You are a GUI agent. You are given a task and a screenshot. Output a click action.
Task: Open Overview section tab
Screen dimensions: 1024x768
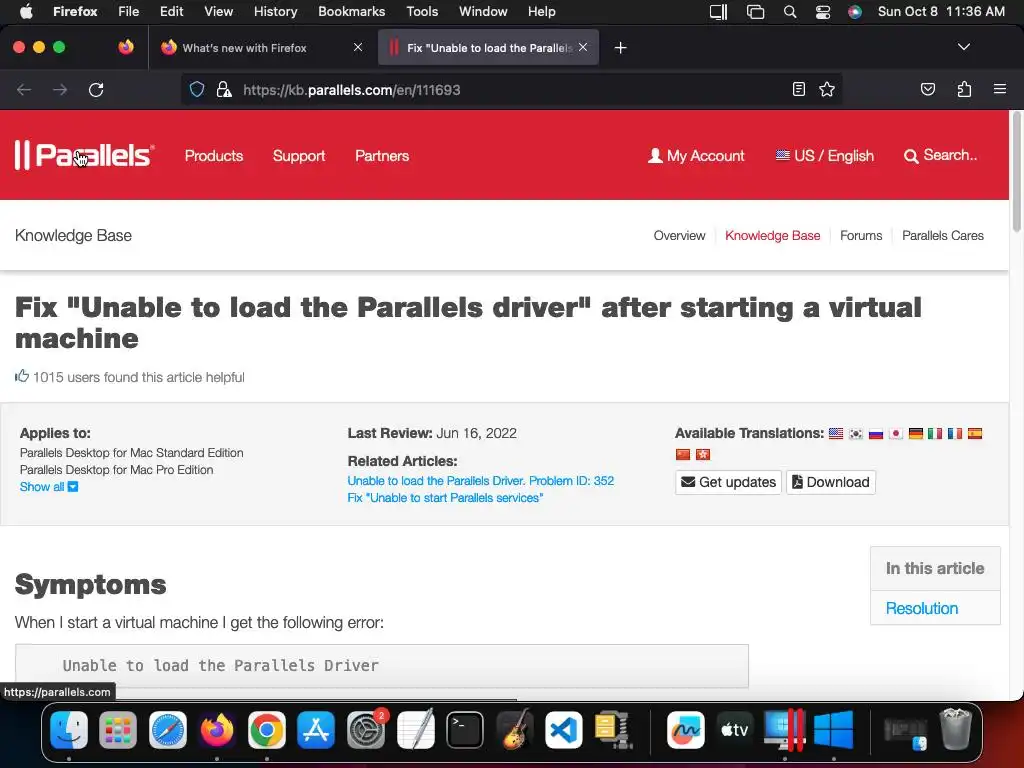tap(679, 236)
